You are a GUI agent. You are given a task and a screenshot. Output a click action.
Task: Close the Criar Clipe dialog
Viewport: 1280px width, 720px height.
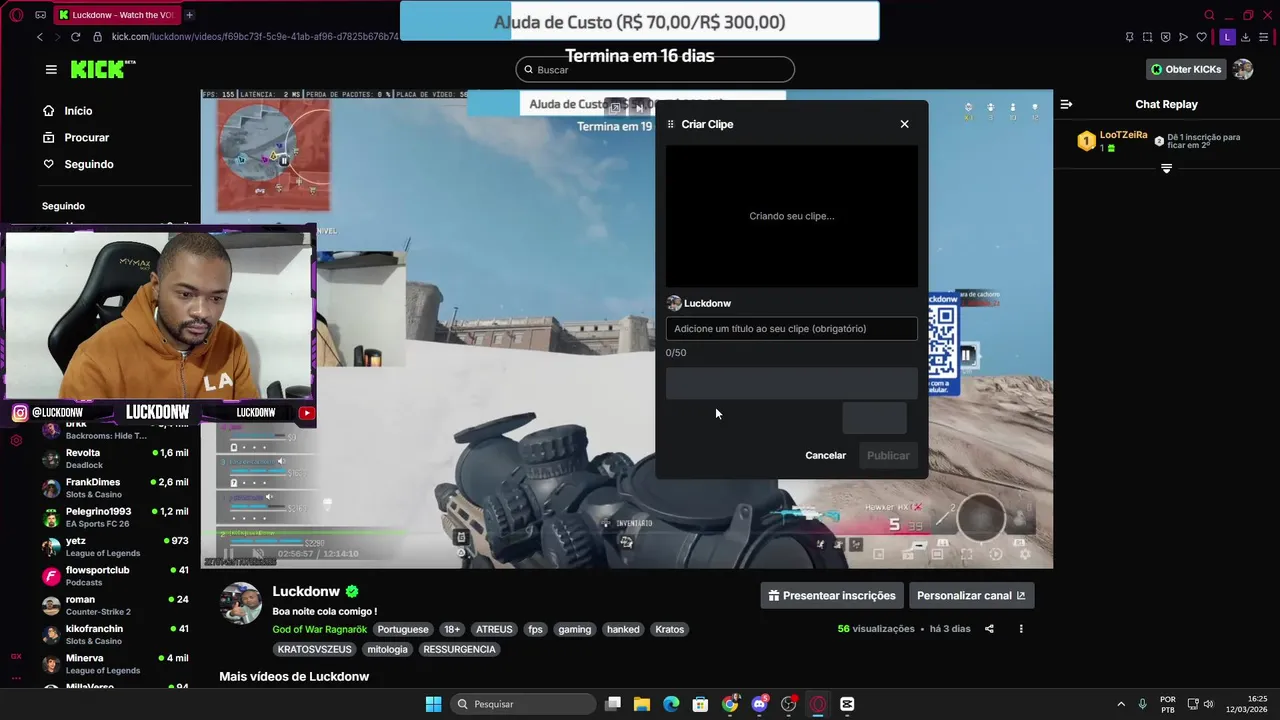click(904, 124)
